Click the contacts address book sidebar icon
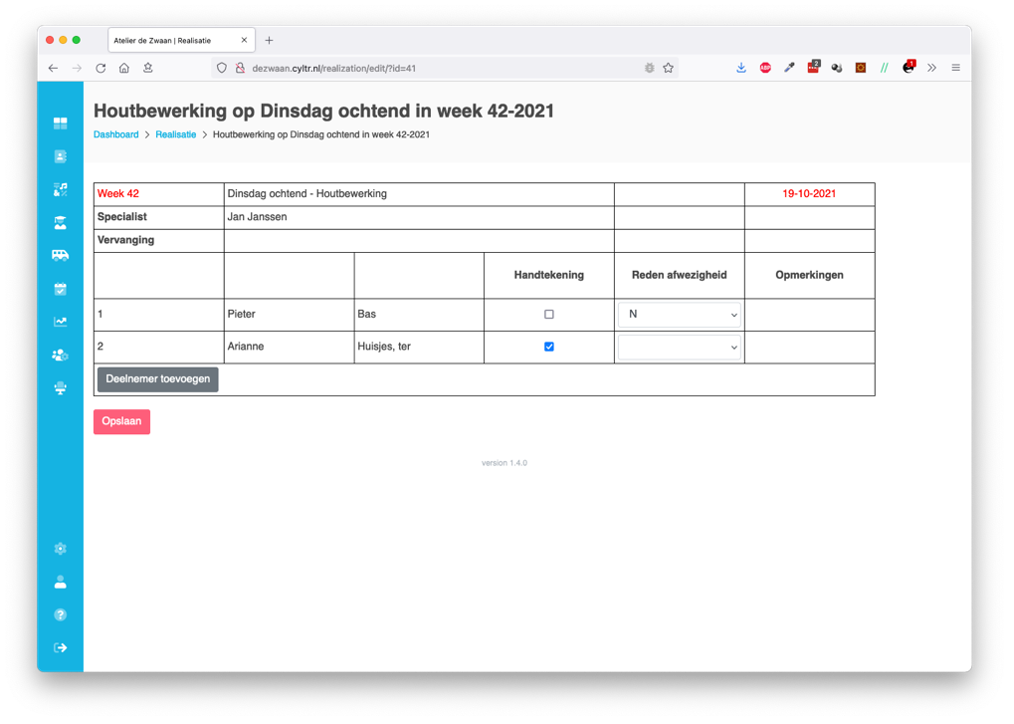 (x=60, y=156)
